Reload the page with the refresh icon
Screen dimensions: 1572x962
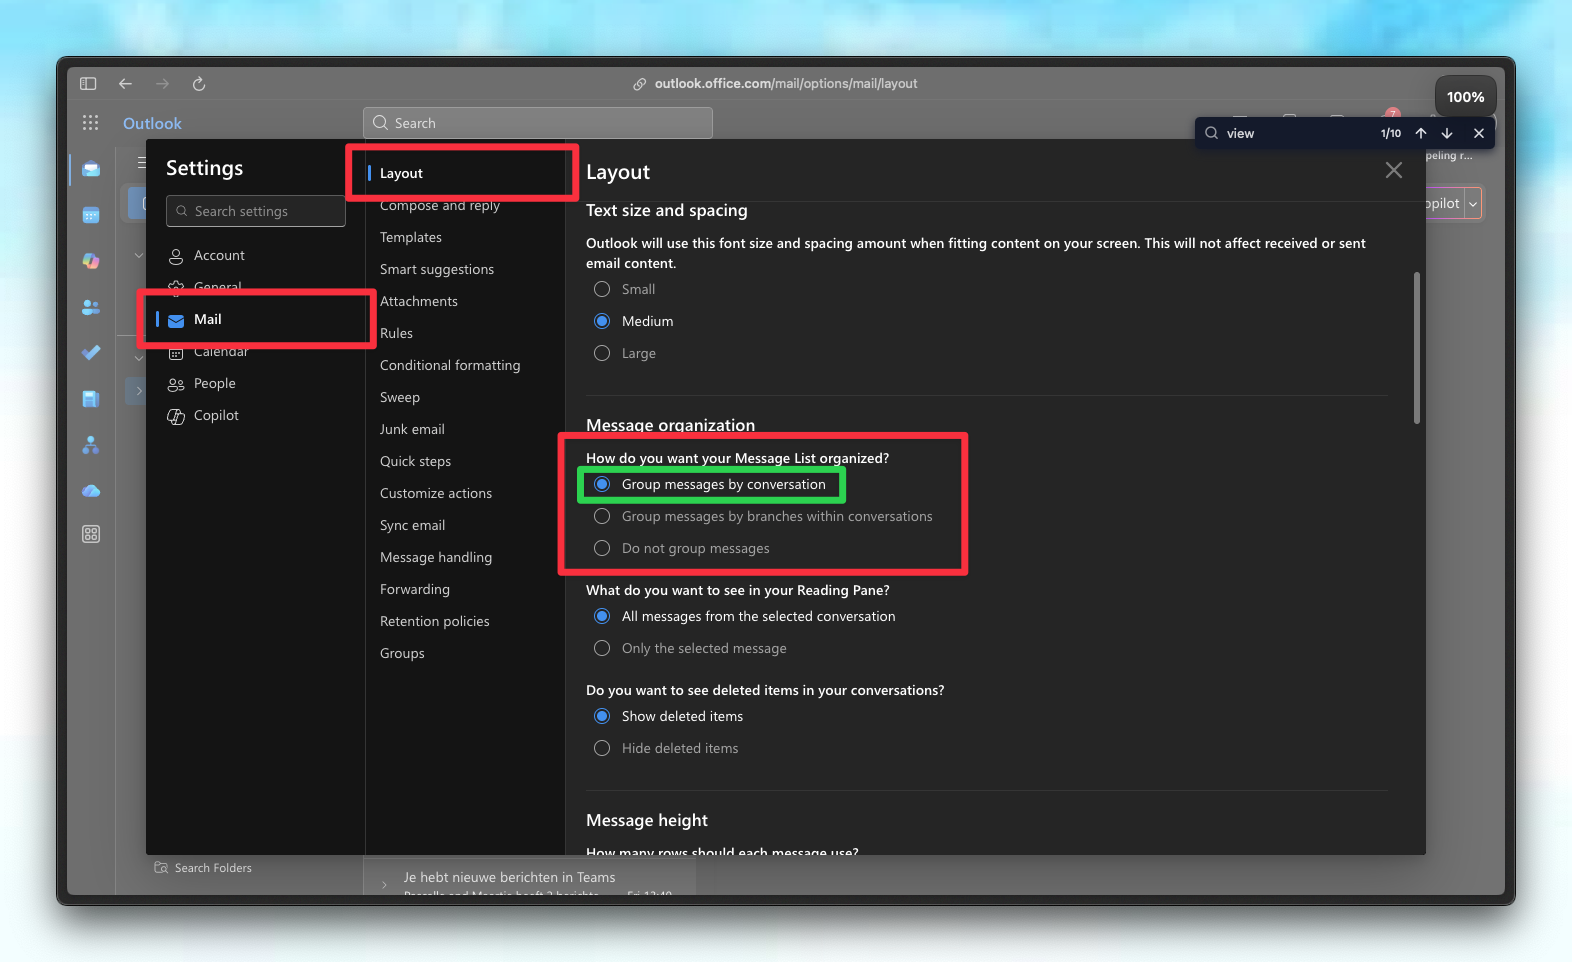199,84
